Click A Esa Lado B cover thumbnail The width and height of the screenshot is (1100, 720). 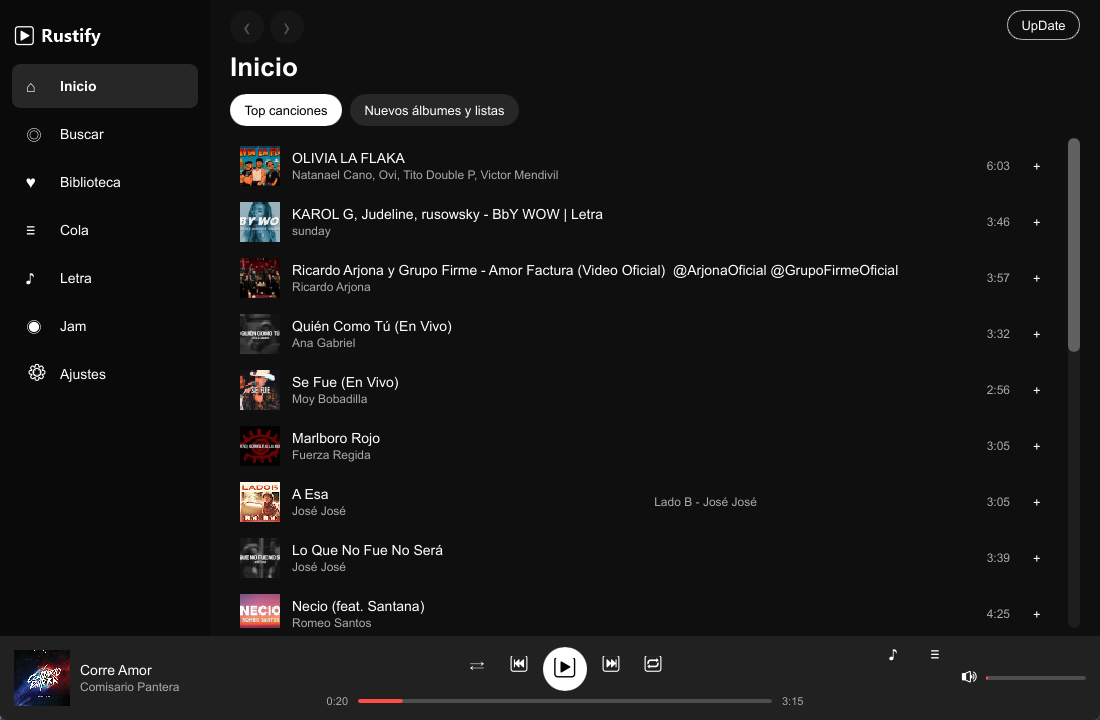(x=260, y=502)
